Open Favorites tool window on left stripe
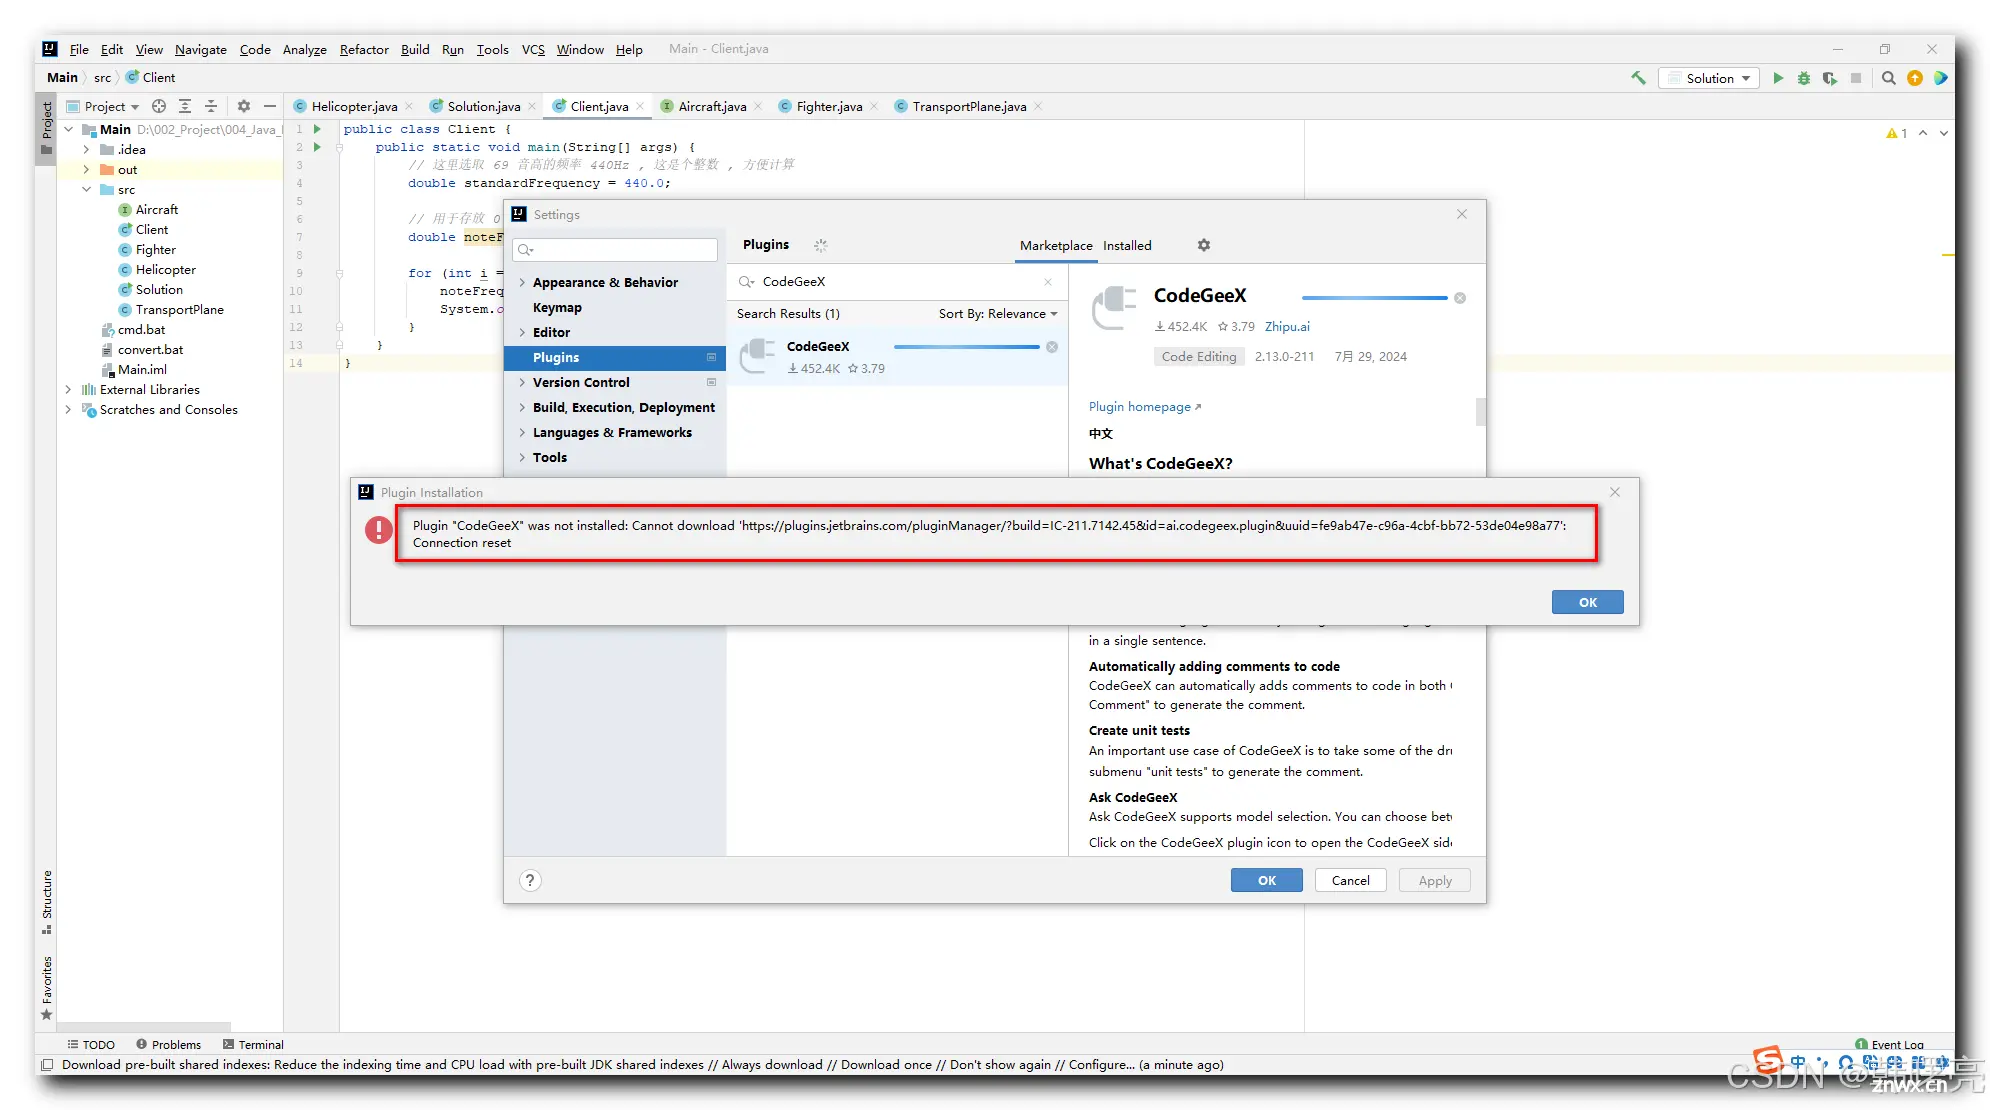Screen dimensions: 1990x1110 46,987
